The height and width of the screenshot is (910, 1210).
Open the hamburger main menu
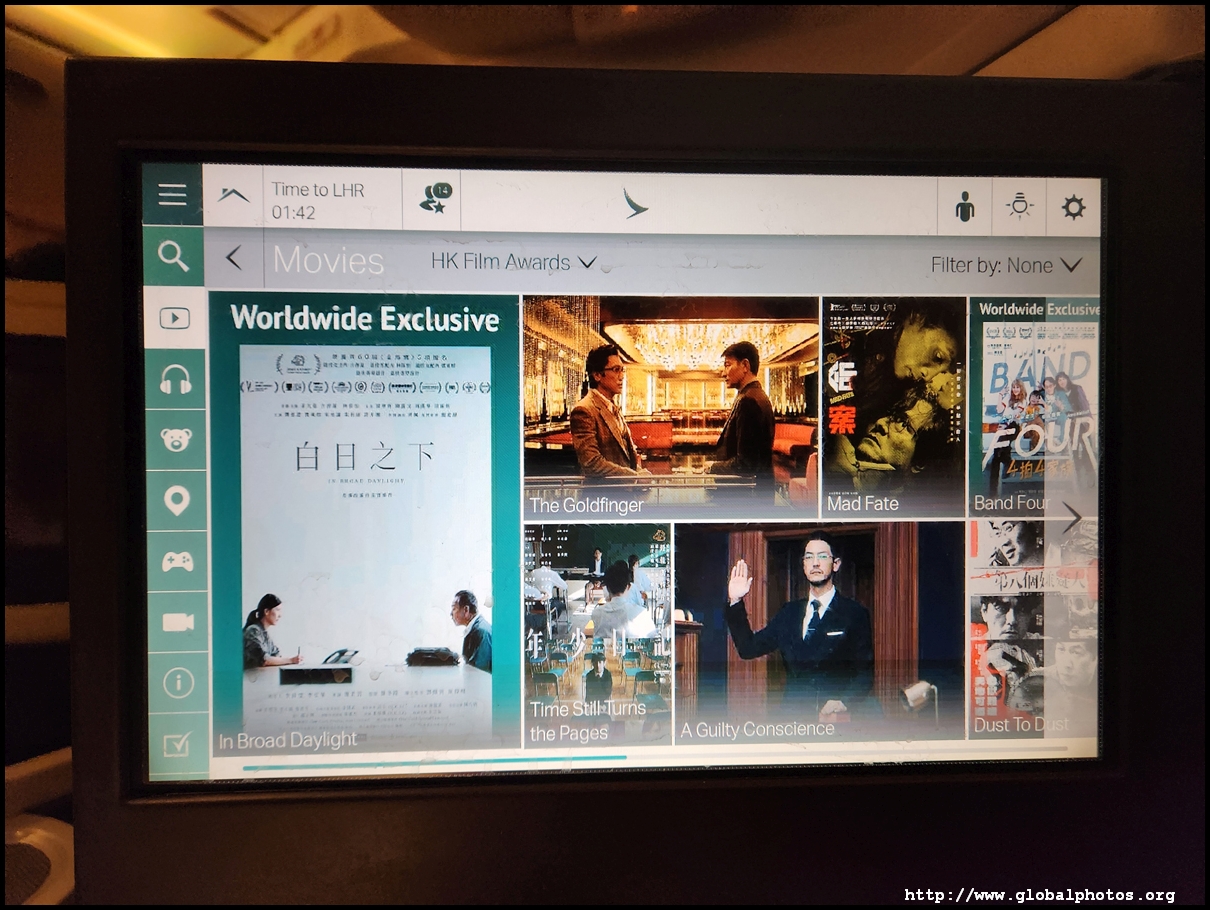pos(172,194)
